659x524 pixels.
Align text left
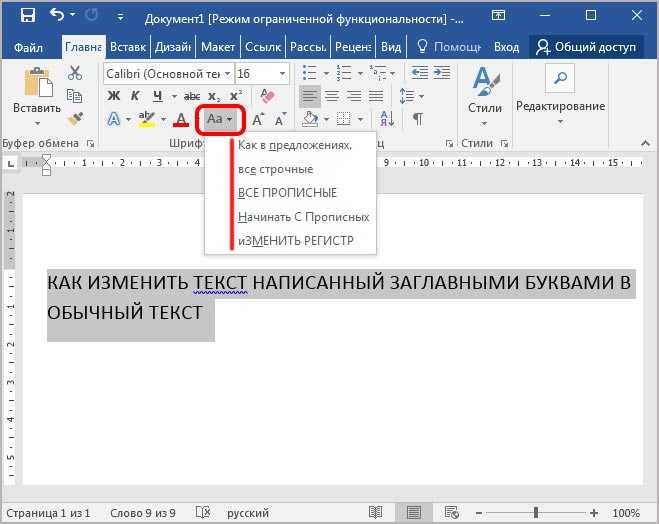[310, 96]
